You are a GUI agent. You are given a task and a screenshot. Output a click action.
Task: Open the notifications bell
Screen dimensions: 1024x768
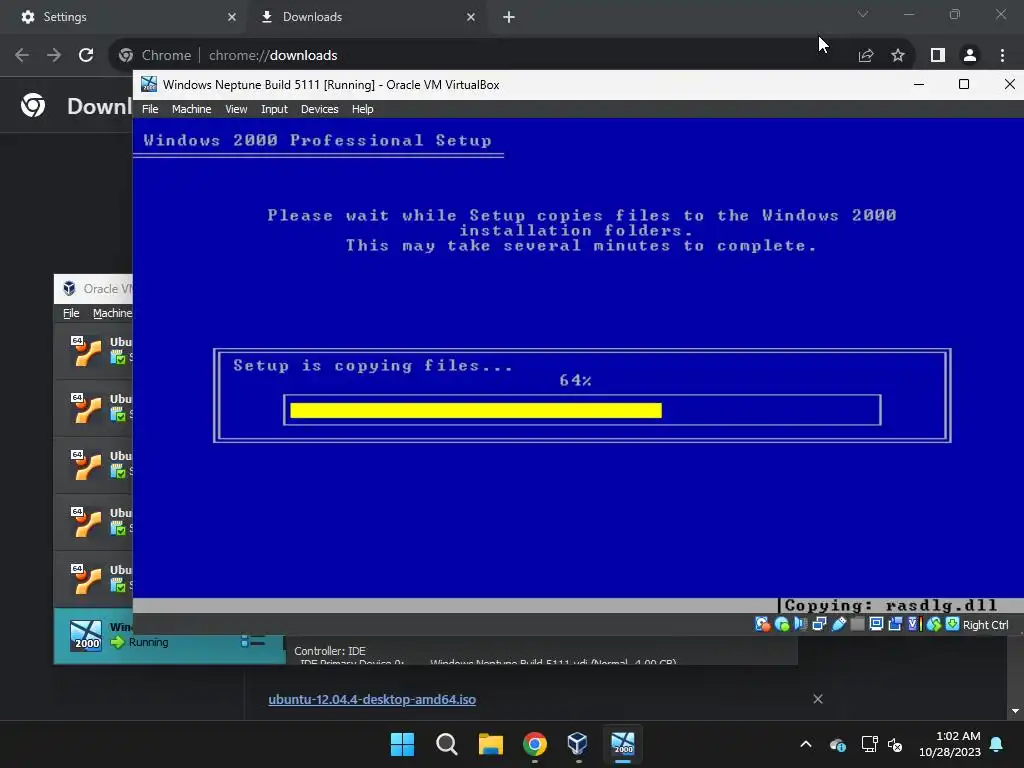[997, 744]
